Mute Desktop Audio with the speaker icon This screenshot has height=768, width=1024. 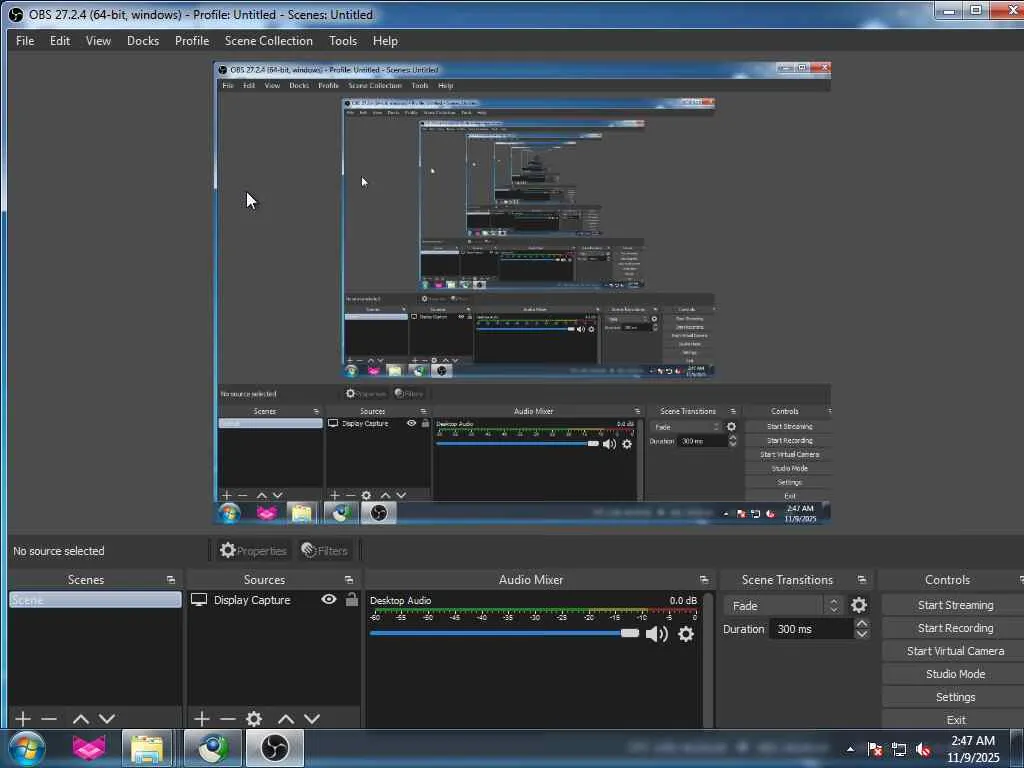point(656,634)
